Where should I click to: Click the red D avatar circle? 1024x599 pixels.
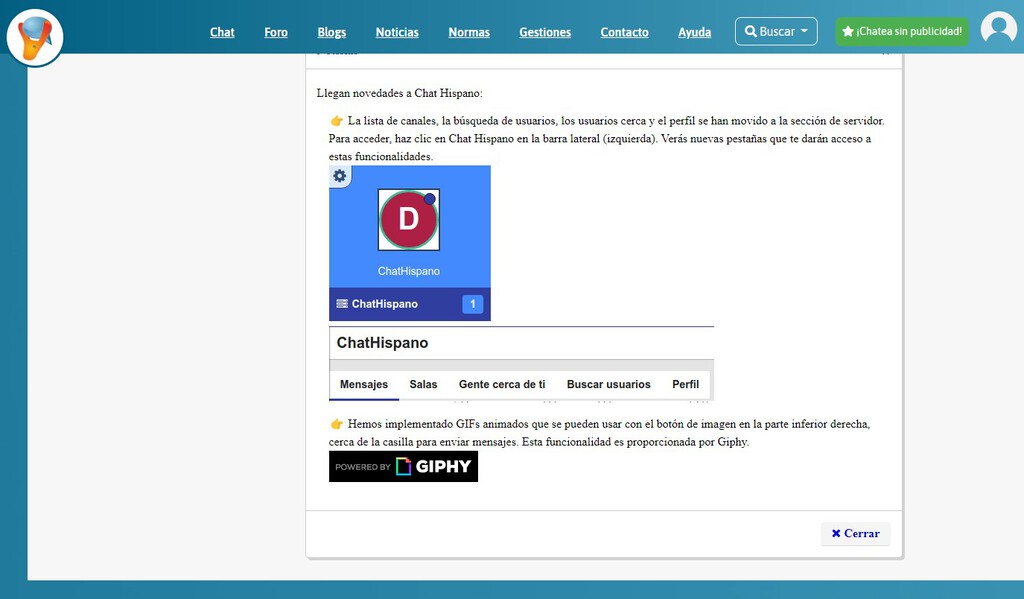pyautogui.click(x=408, y=220)
